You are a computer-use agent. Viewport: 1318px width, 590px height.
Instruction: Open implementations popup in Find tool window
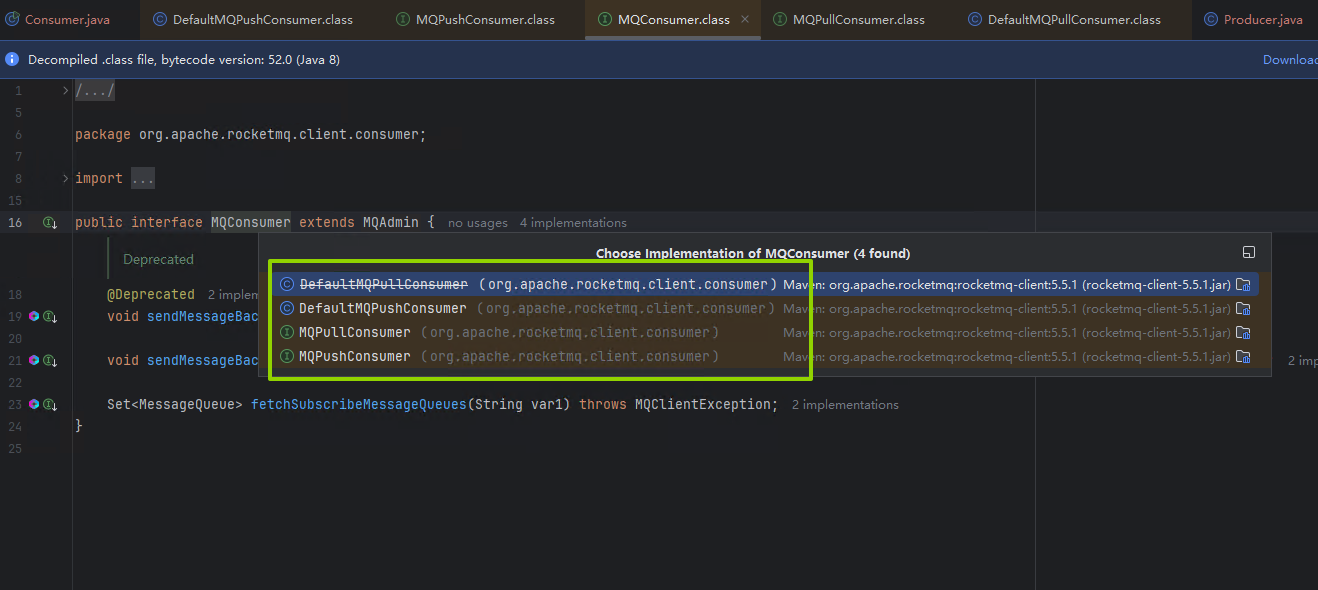coord(1248,253)
